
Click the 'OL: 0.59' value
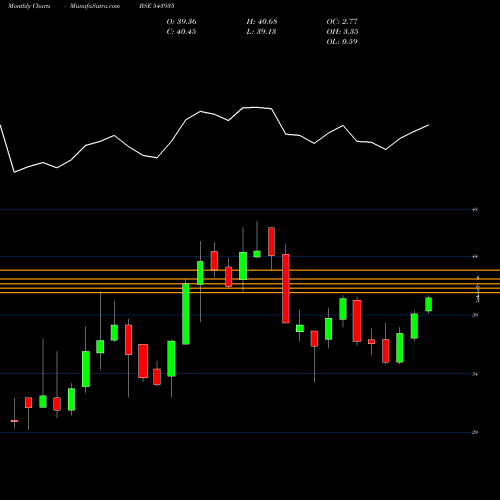[342, 42]
